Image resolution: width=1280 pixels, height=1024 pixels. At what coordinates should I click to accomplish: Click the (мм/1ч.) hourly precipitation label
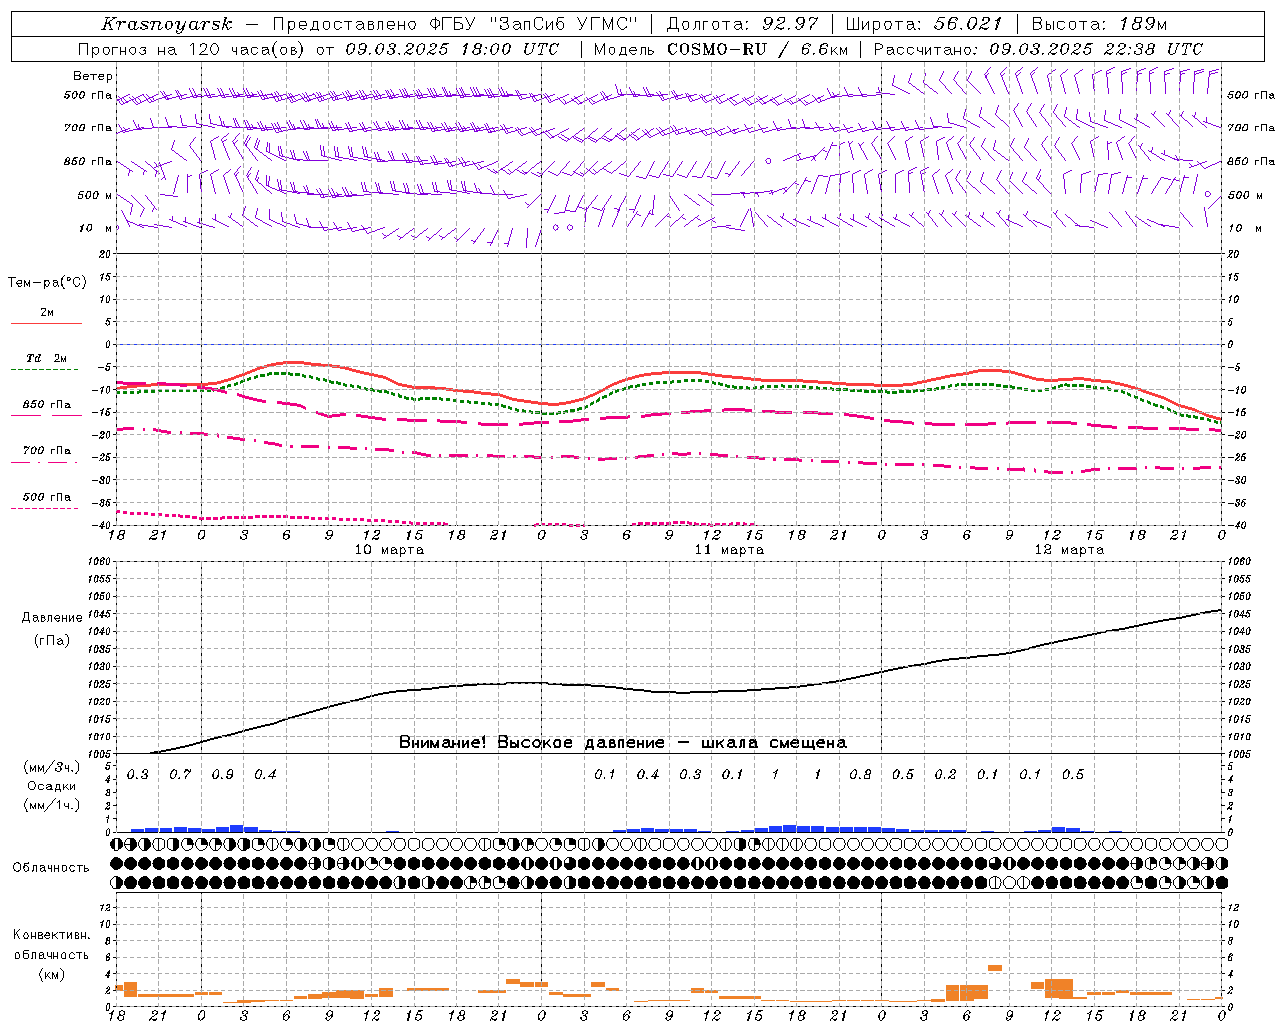click(x=52, y=805)
